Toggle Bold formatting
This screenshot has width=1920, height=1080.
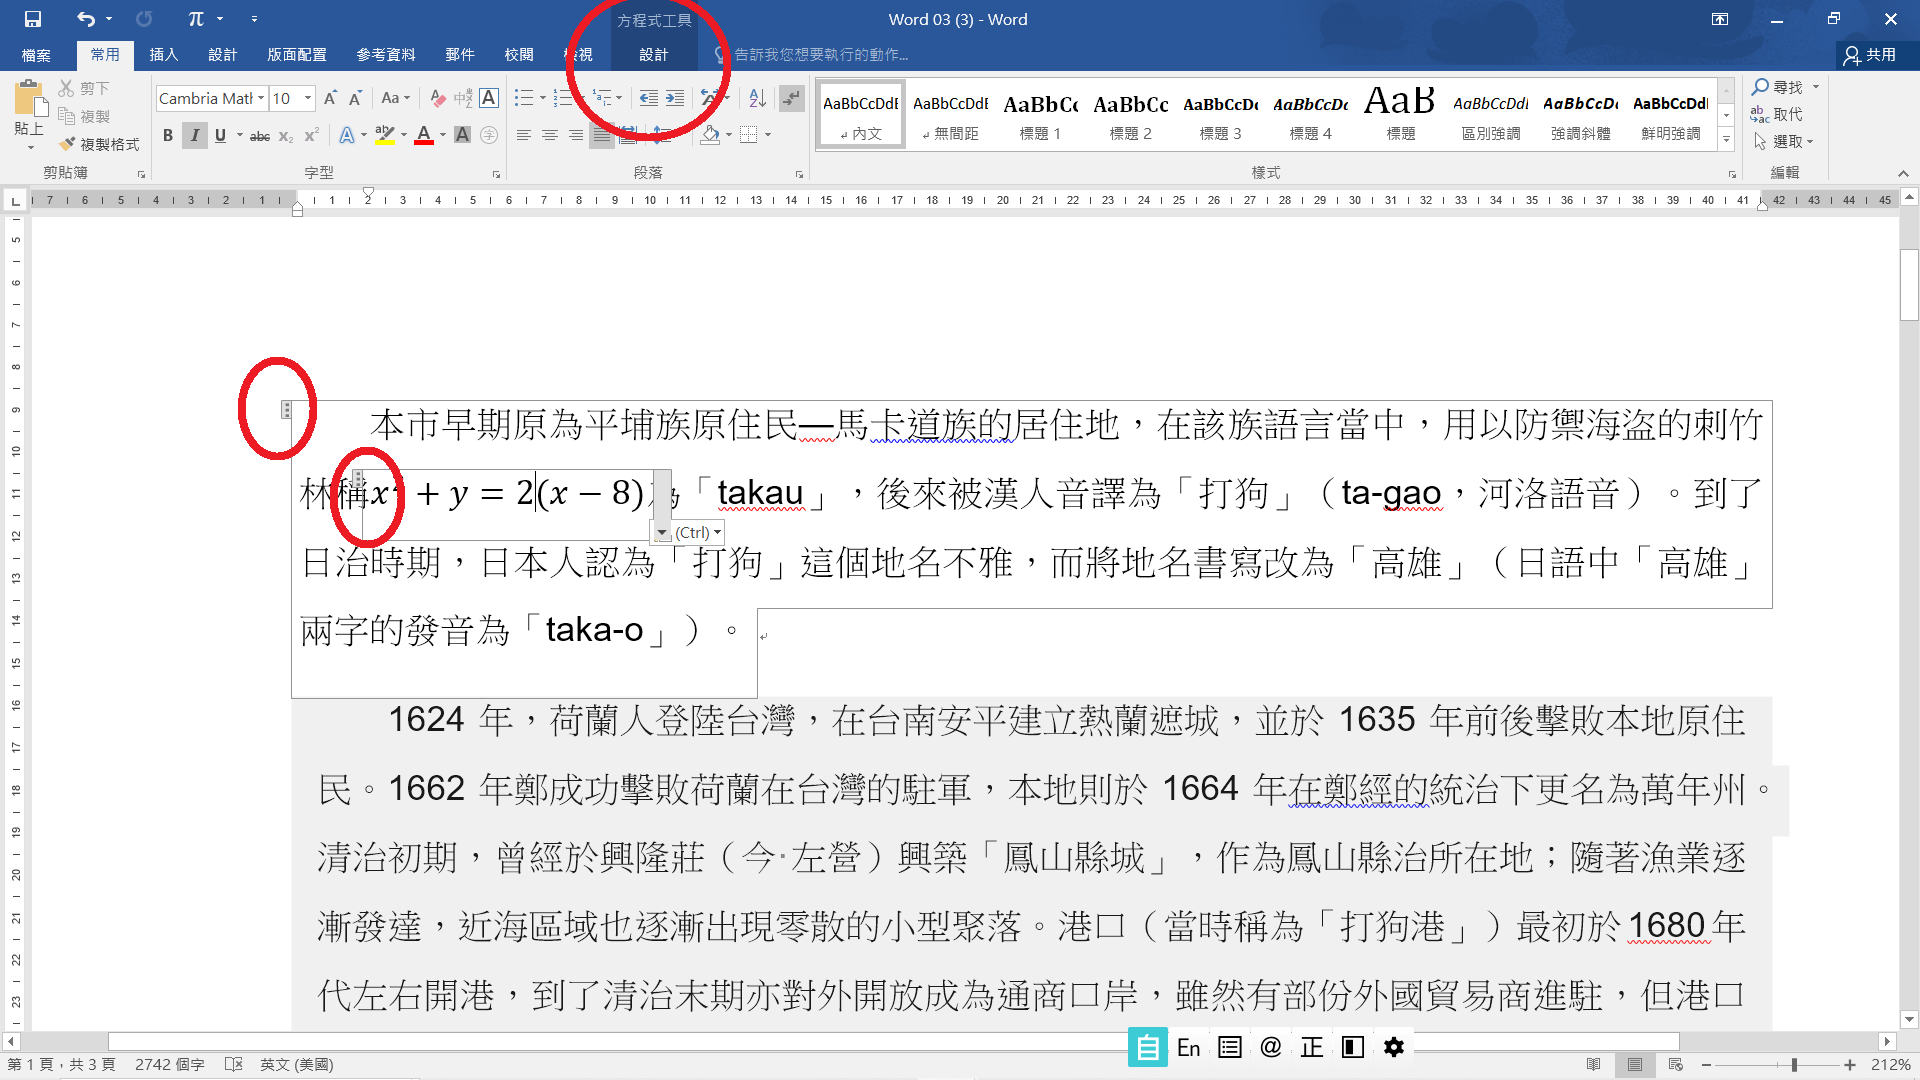coord(168,136)
